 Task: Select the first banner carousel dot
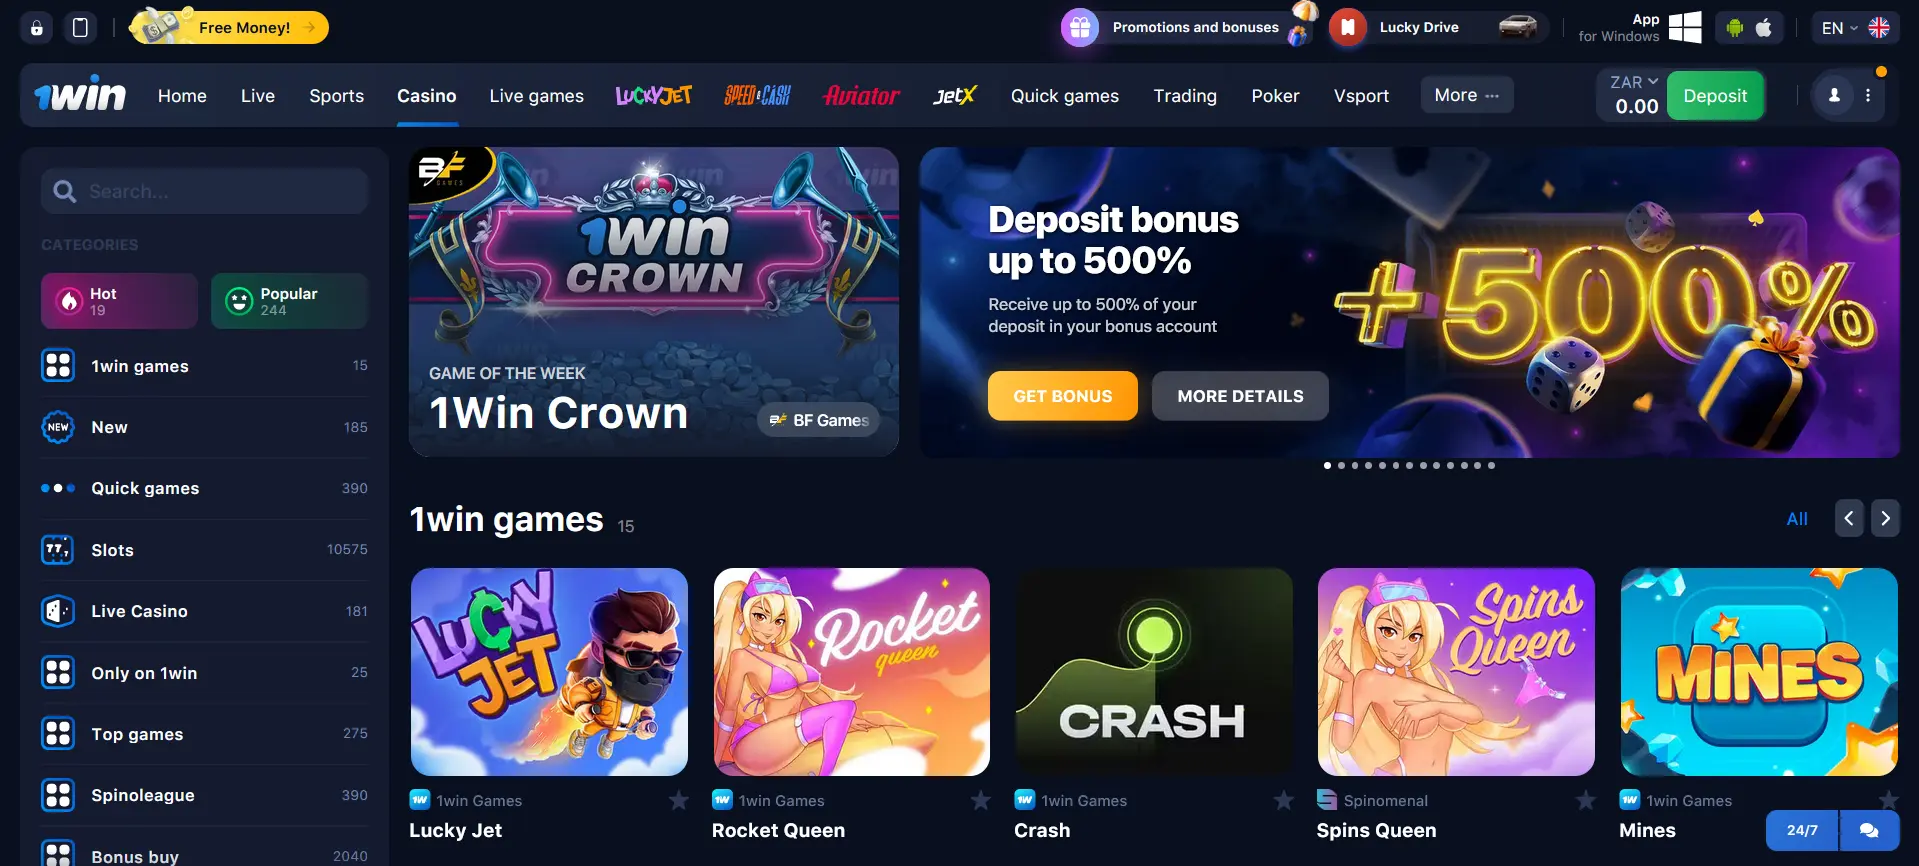tap(1327, 465)
